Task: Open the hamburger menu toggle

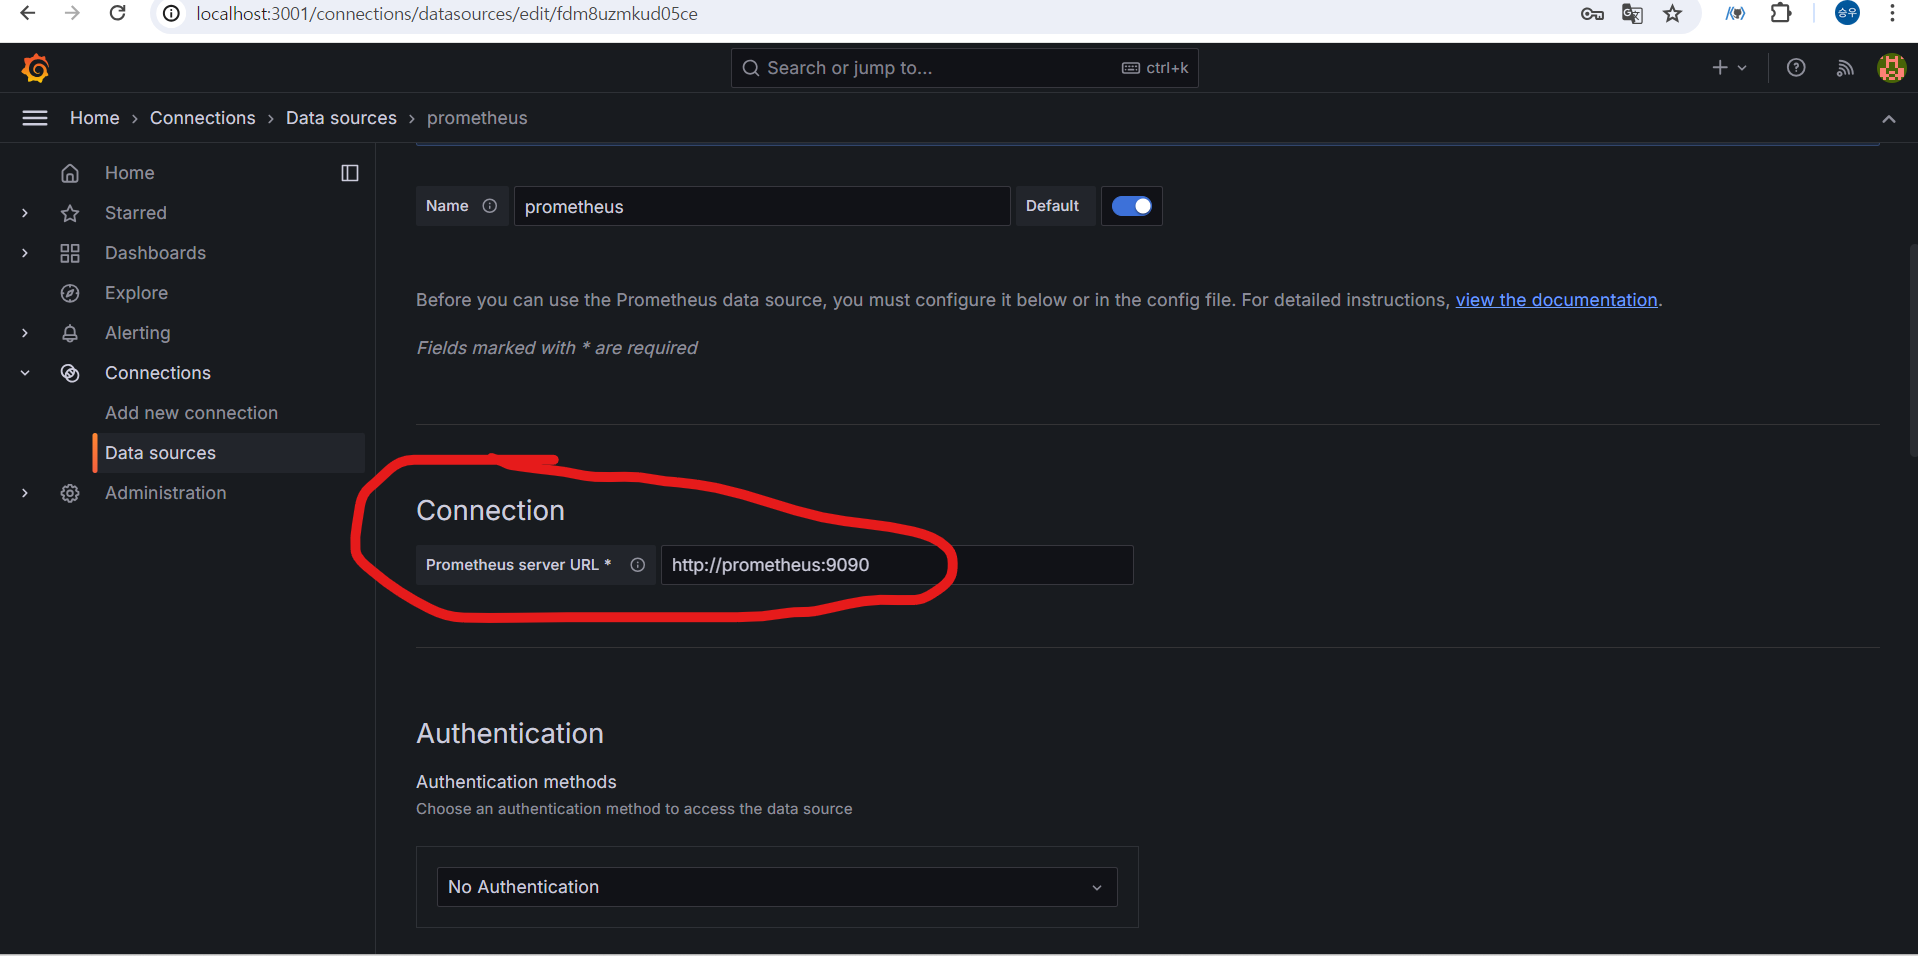Action: pos(35,118)
